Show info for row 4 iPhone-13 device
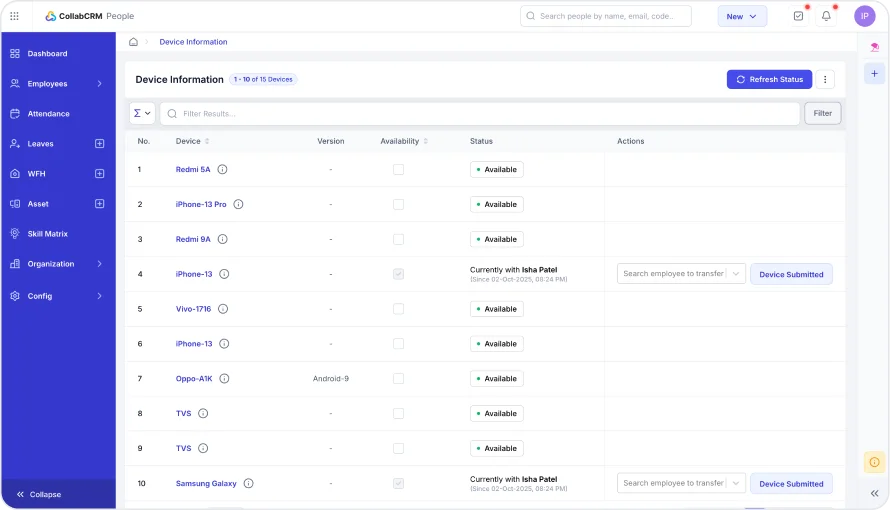The height and width of the screenshot is (510, 890). 224,274
